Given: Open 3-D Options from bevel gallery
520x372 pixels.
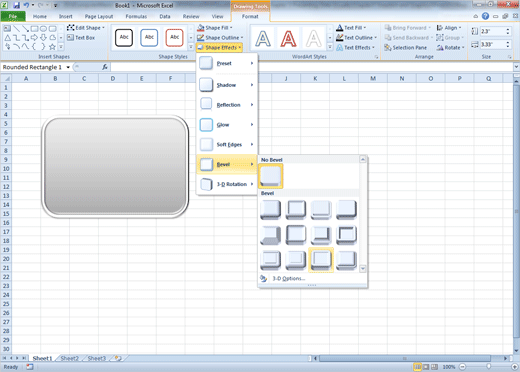Looking at the screenshot, I should [289, 278].
